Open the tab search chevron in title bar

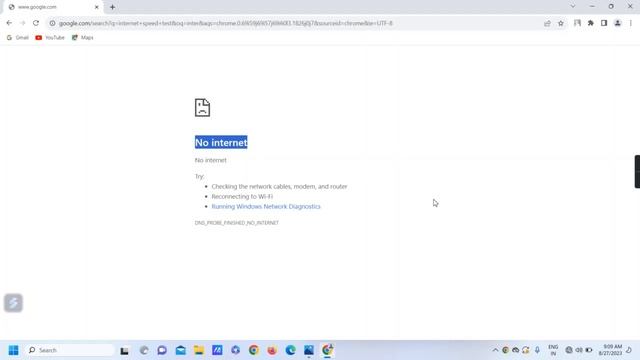(x=573, y=7)
